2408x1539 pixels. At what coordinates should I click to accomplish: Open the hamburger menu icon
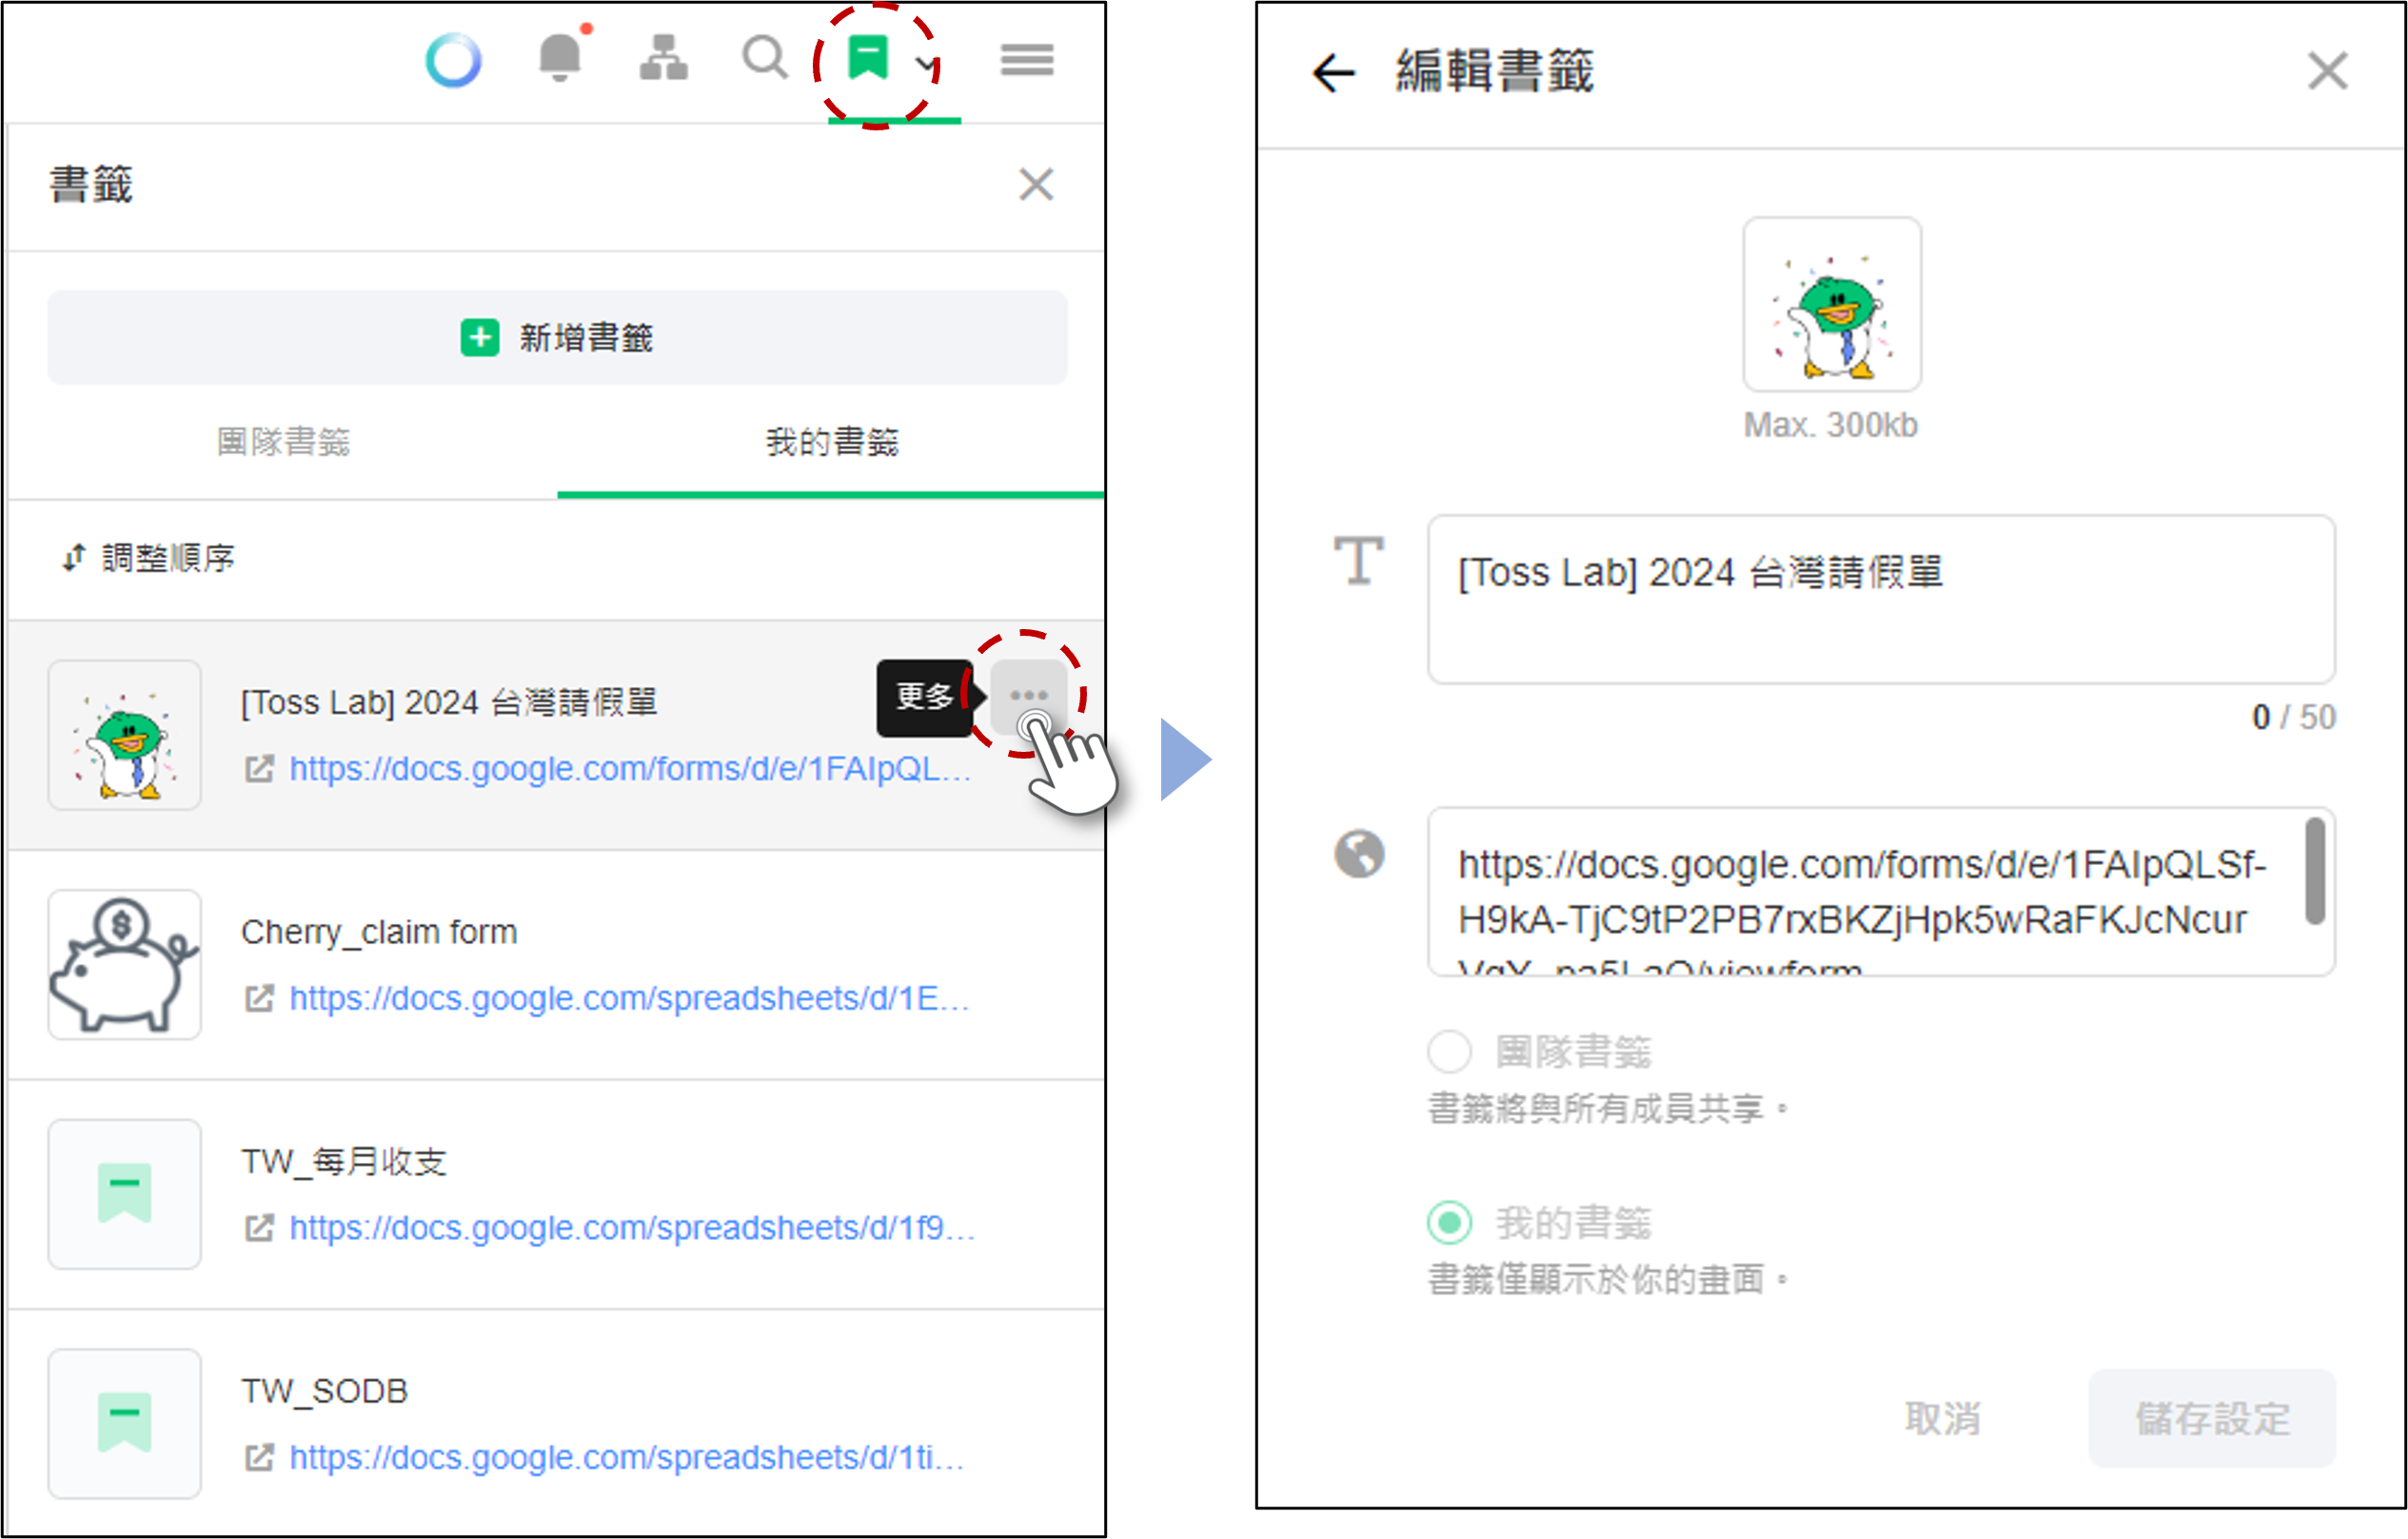coord(1027,59)
